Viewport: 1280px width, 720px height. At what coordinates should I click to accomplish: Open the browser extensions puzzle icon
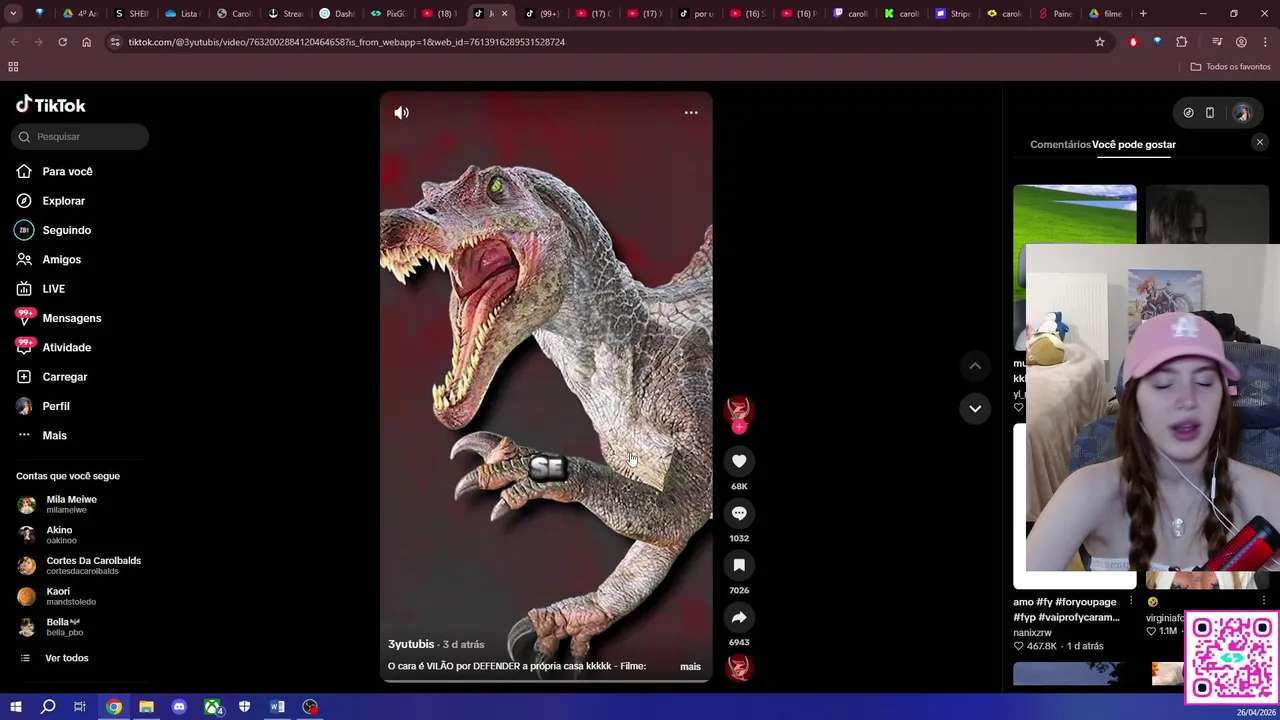click(x=1181, y=42)
